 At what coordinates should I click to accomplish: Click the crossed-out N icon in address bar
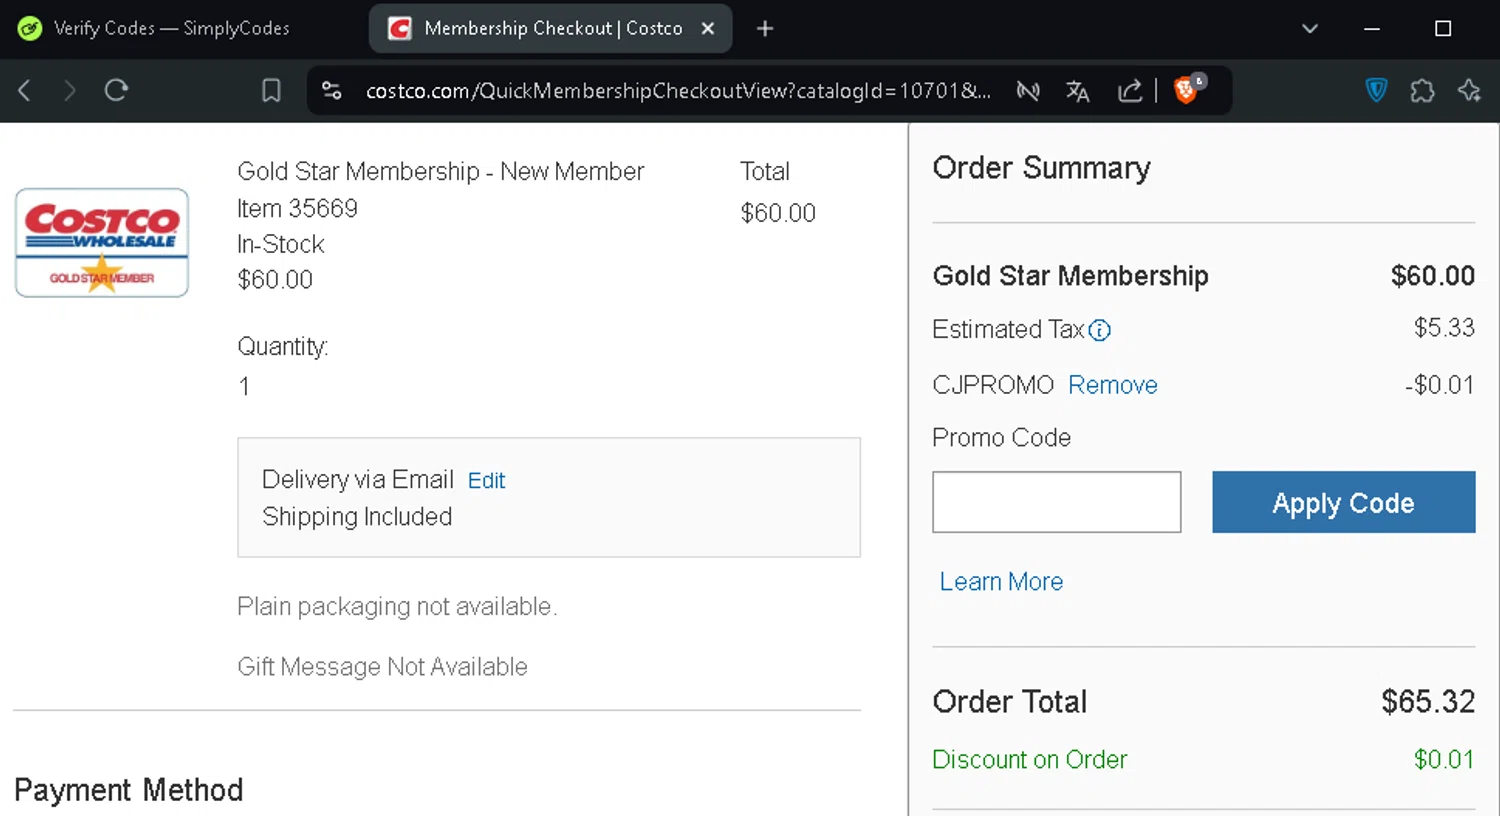[x=1028, y=91]
